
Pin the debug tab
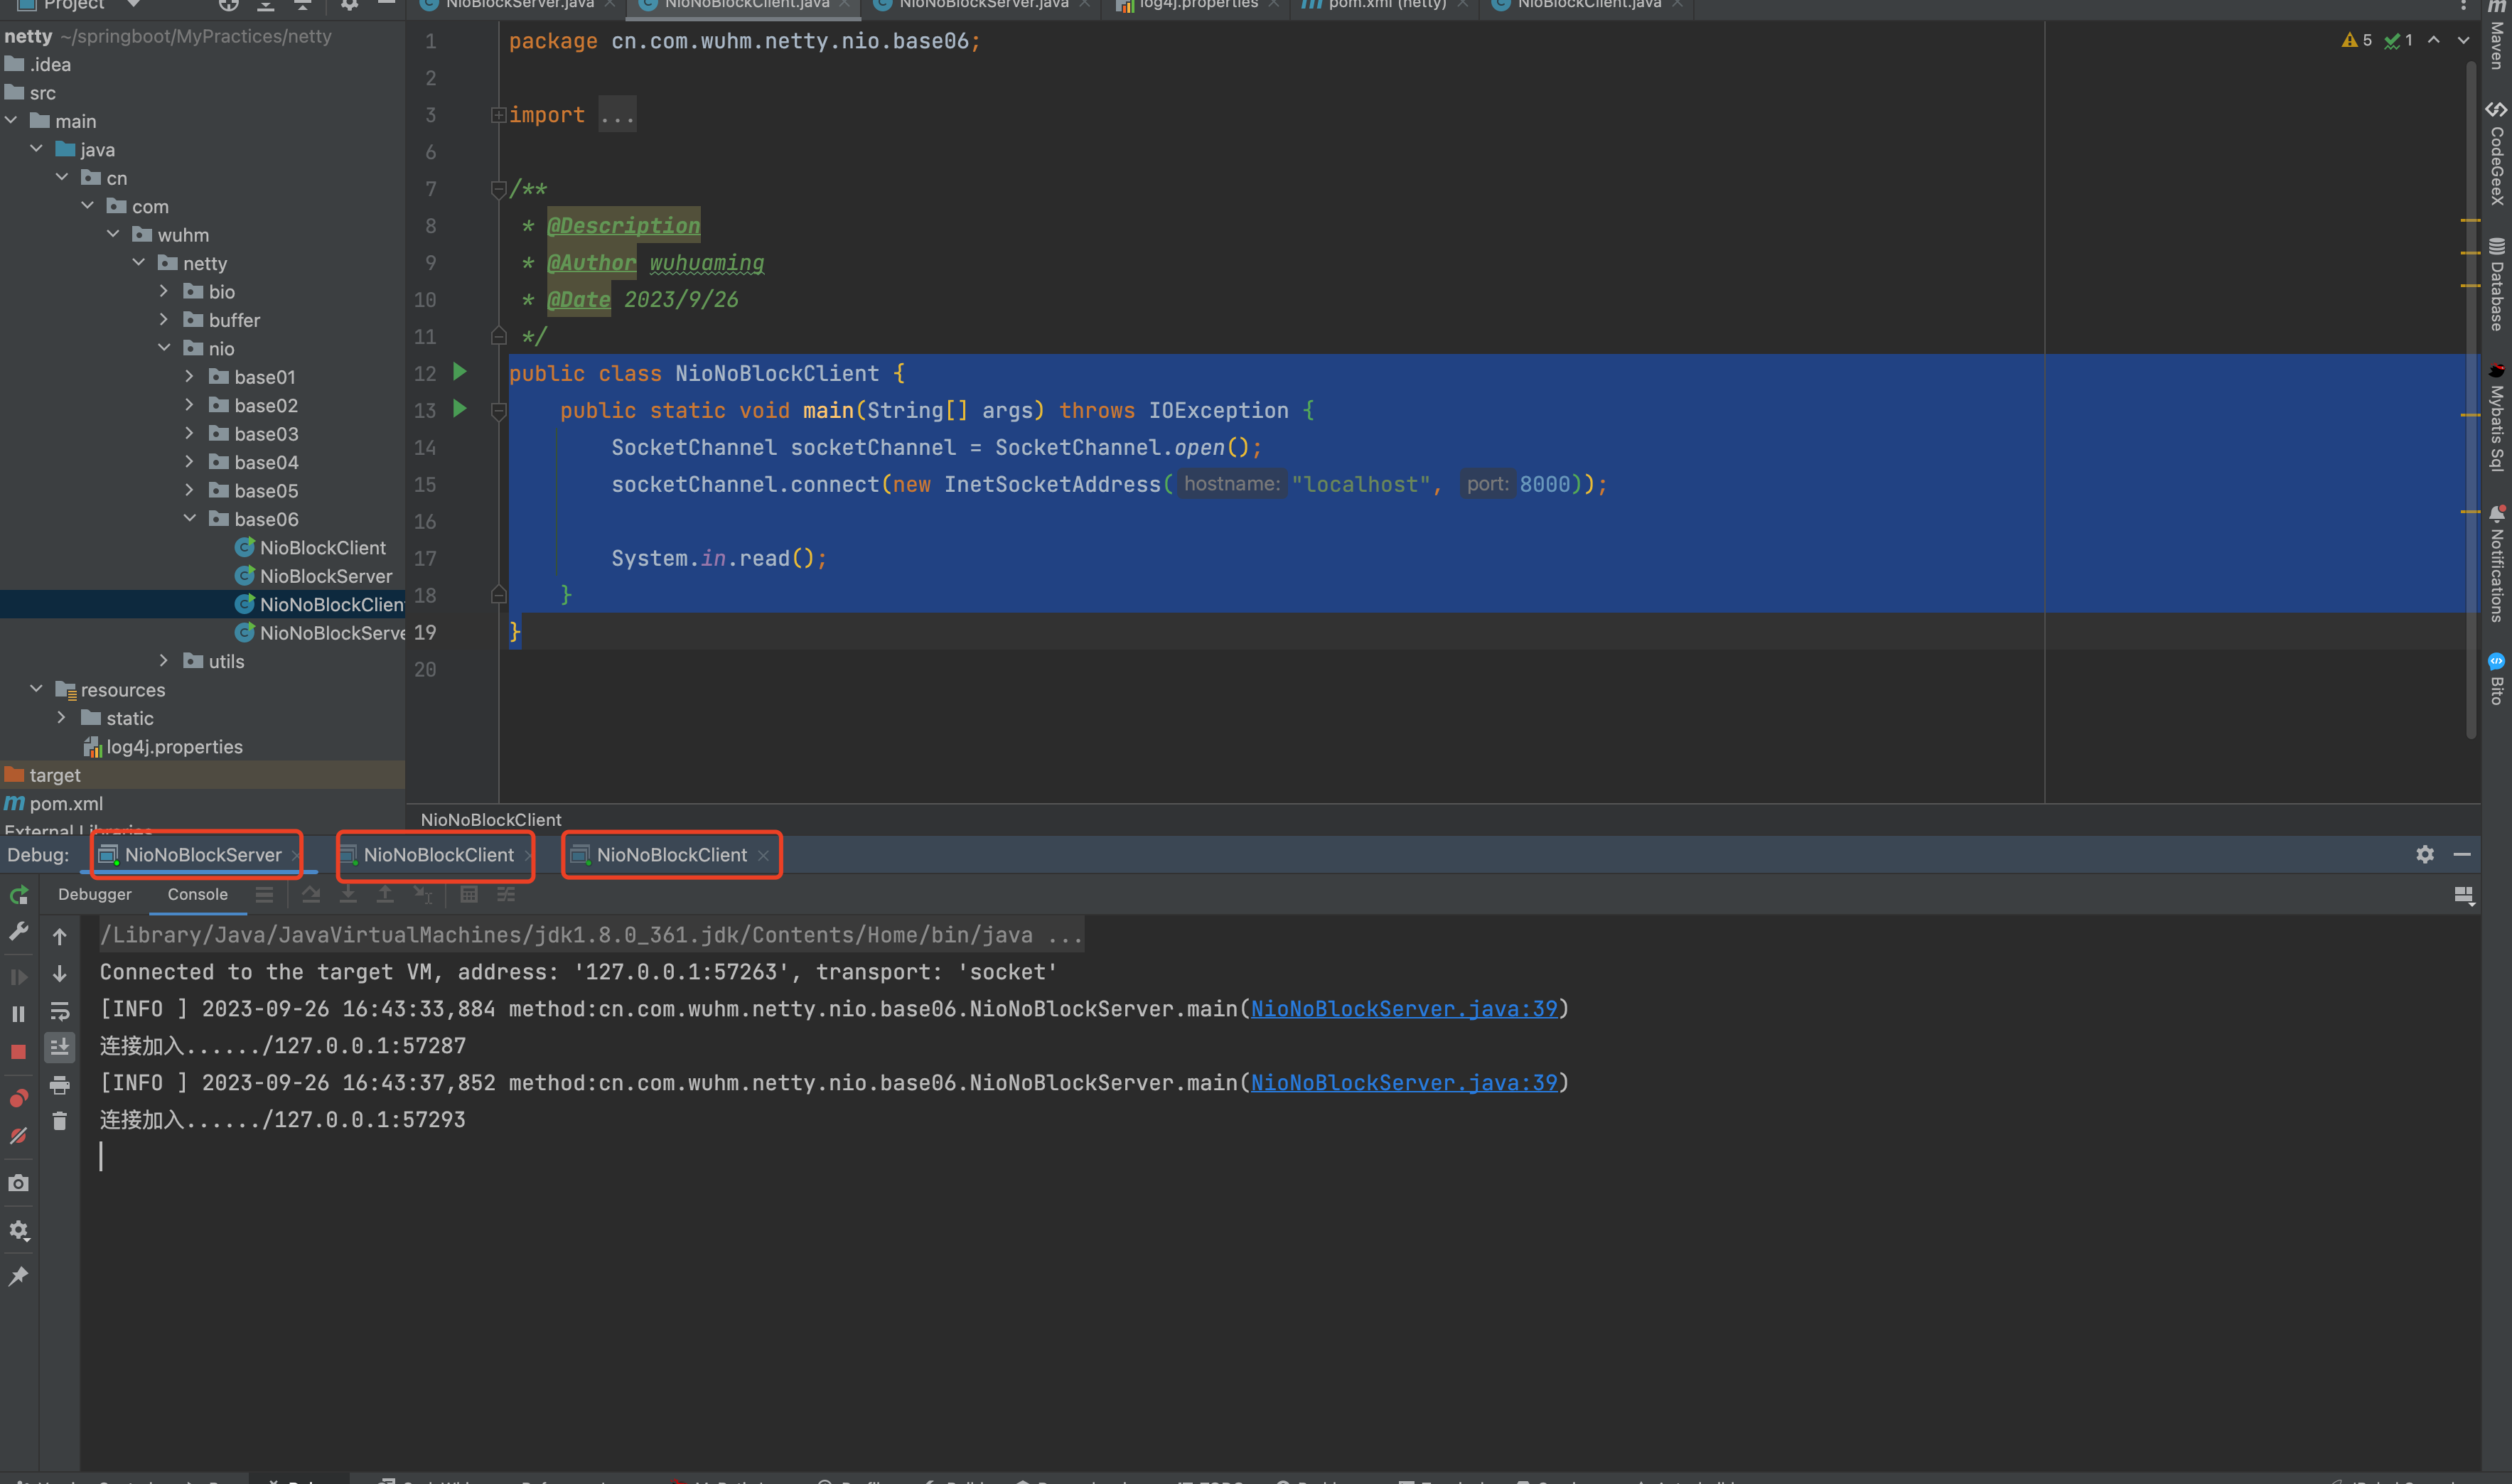coord(19,1276)
